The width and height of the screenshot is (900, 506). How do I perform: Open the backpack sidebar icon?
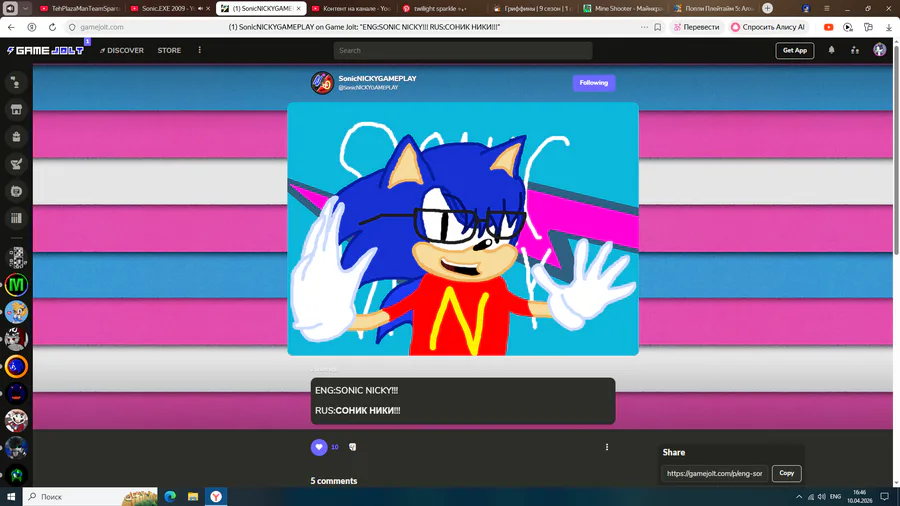(x=16, y=137)
